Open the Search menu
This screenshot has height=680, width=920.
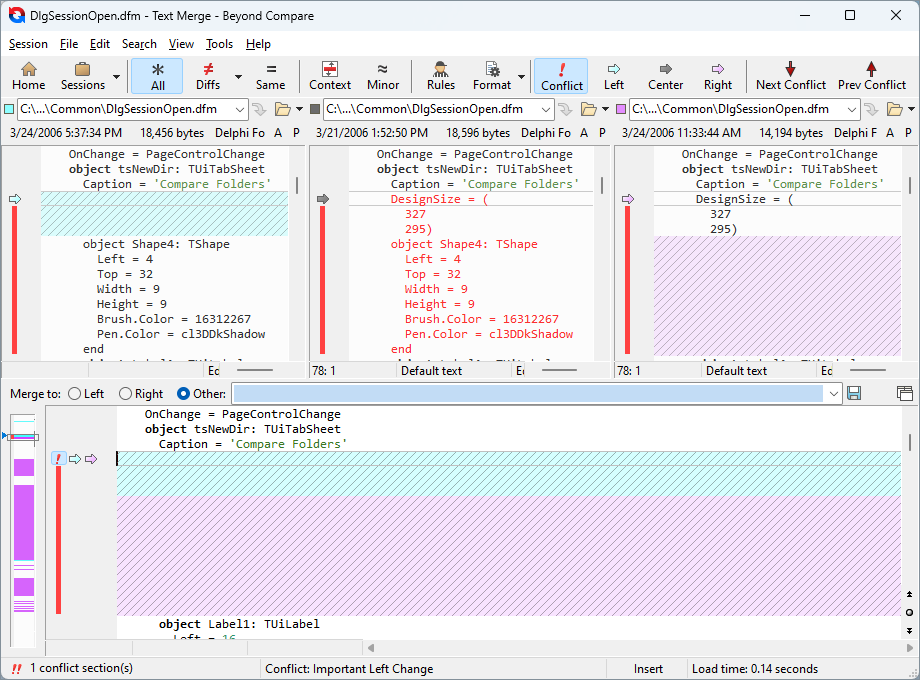(139, 44)
